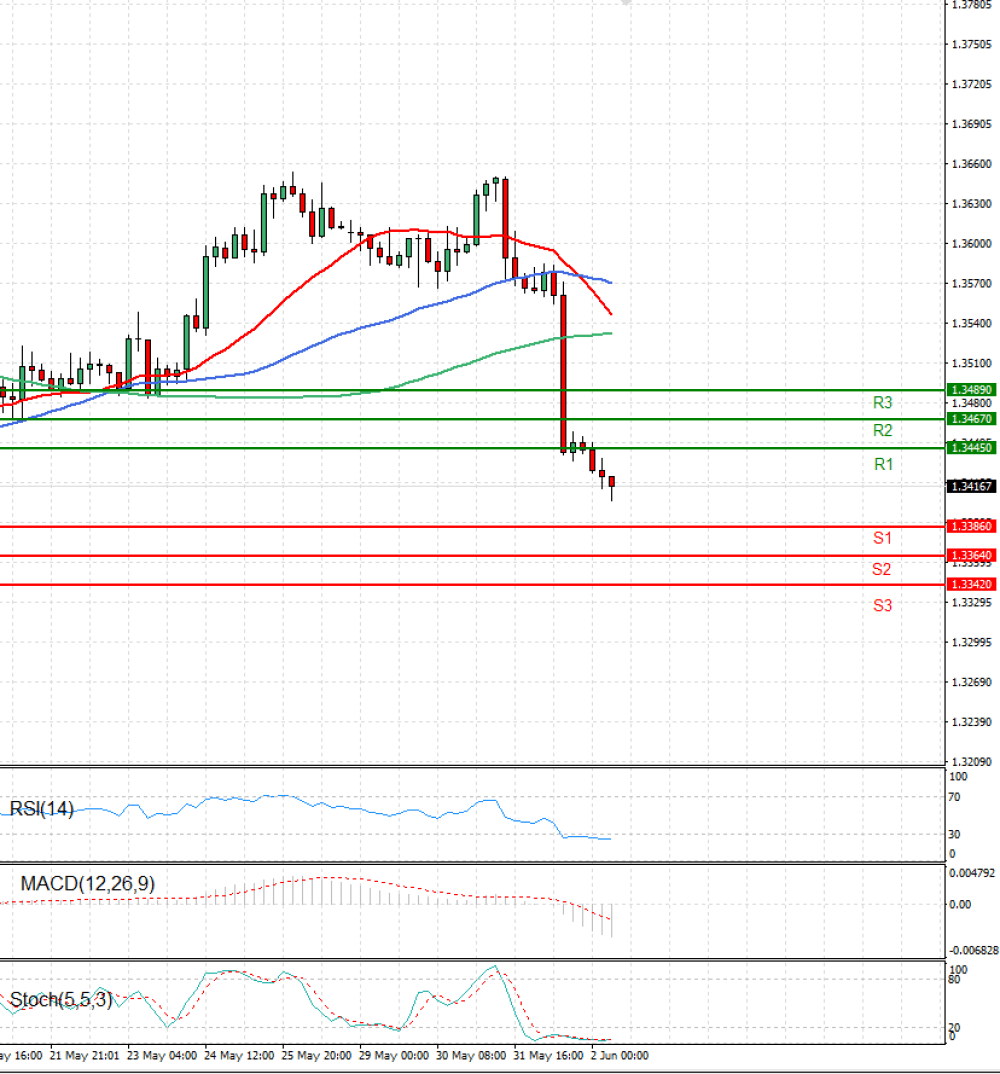Viewport: 1000px width, 1074px height.
Task: Click the MACD(12,26,9) indicator label
Action: pyautogui.click(x=88, y=884)
